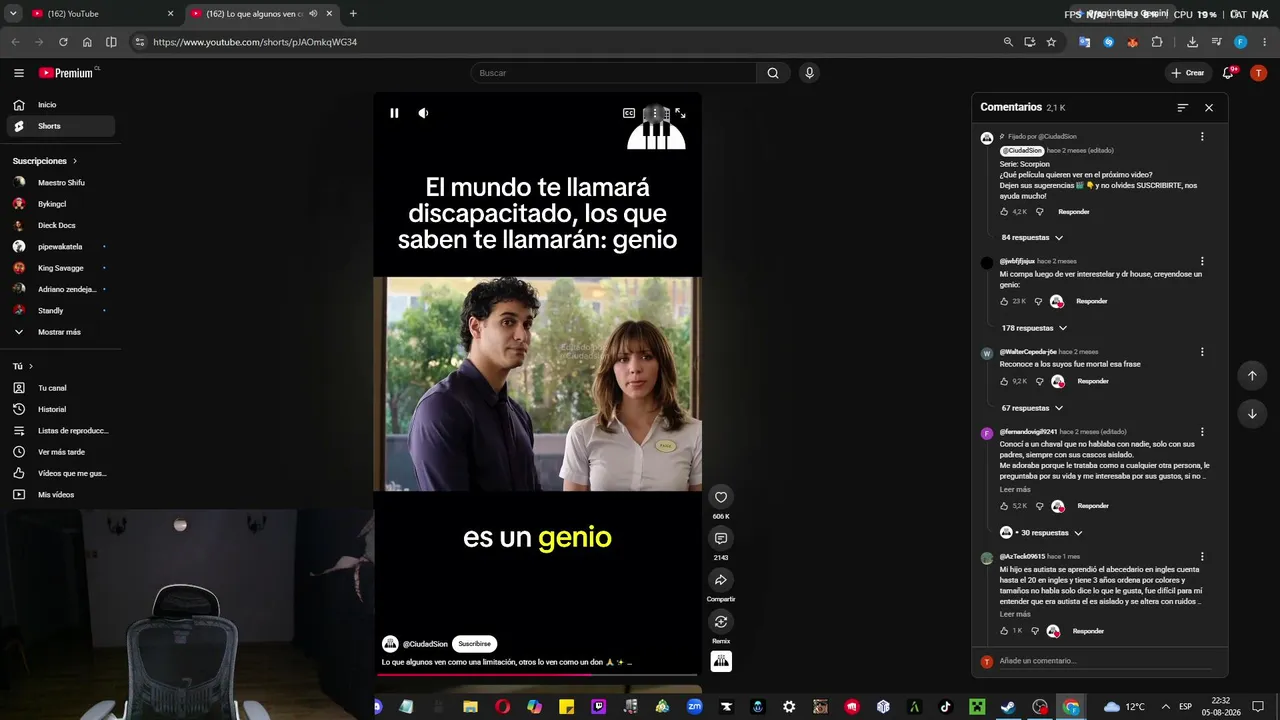Open the sound thumbnail below Remix

click(721, 661)
